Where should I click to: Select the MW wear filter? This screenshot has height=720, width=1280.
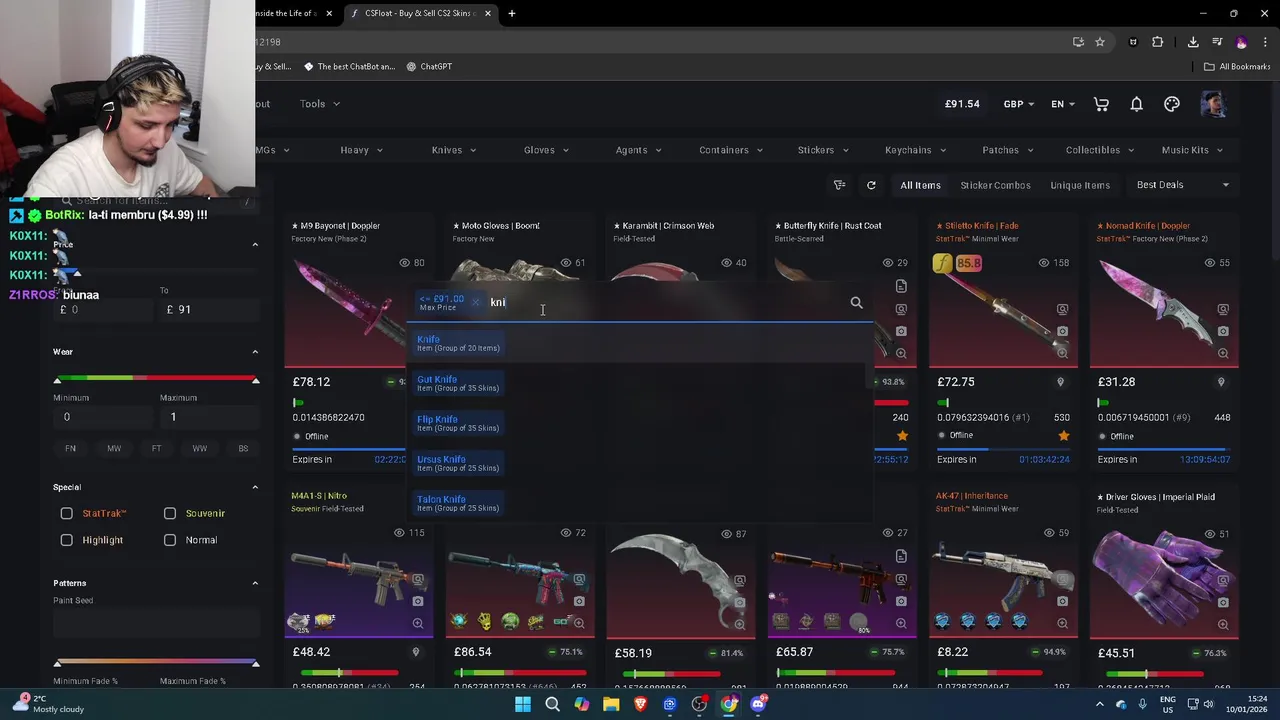(114, 448)
